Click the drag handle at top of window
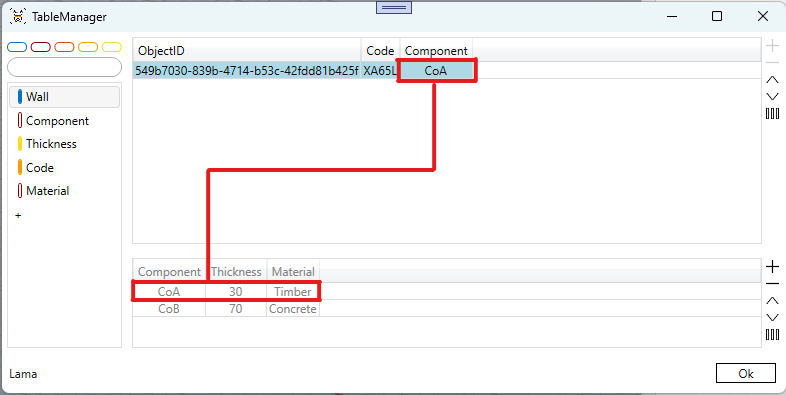The image size is (786, 395). [x=394, y=8]
